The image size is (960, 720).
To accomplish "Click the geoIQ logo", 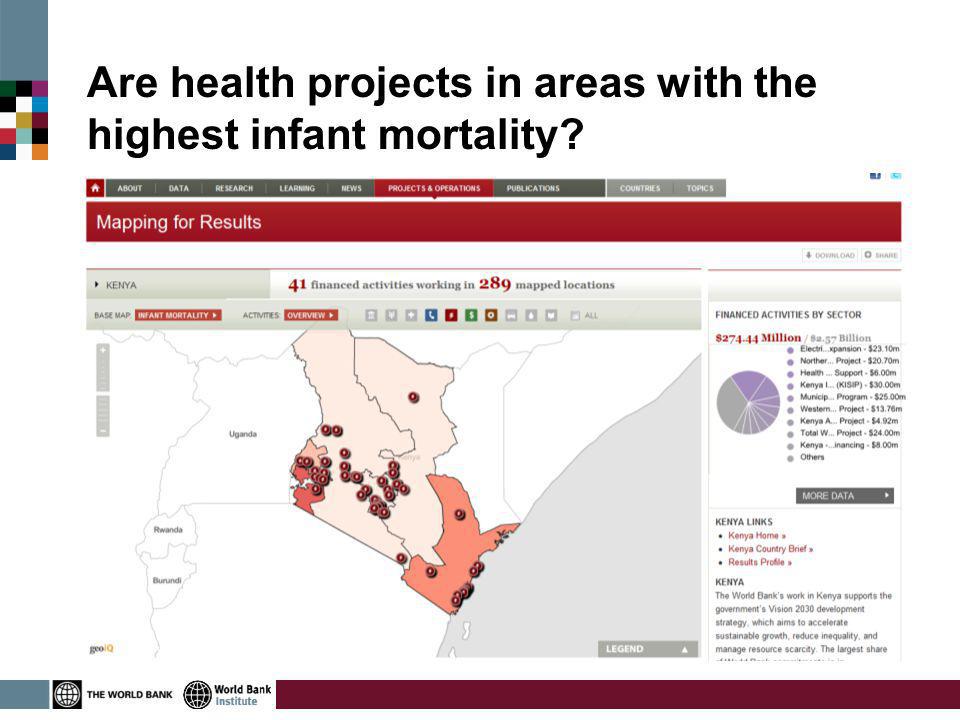I will point(102,648).
